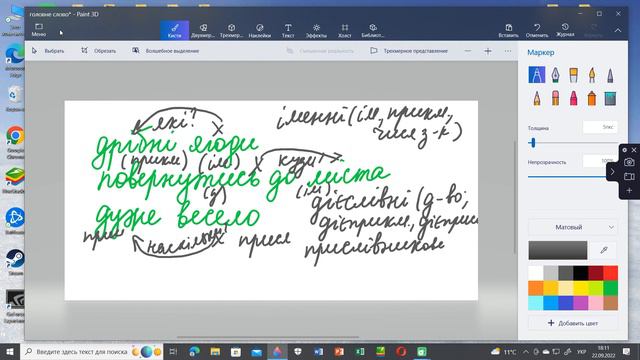Select the white color swatch
The width and height of the screenshot is (640, 360).
(x=536, y=273)
